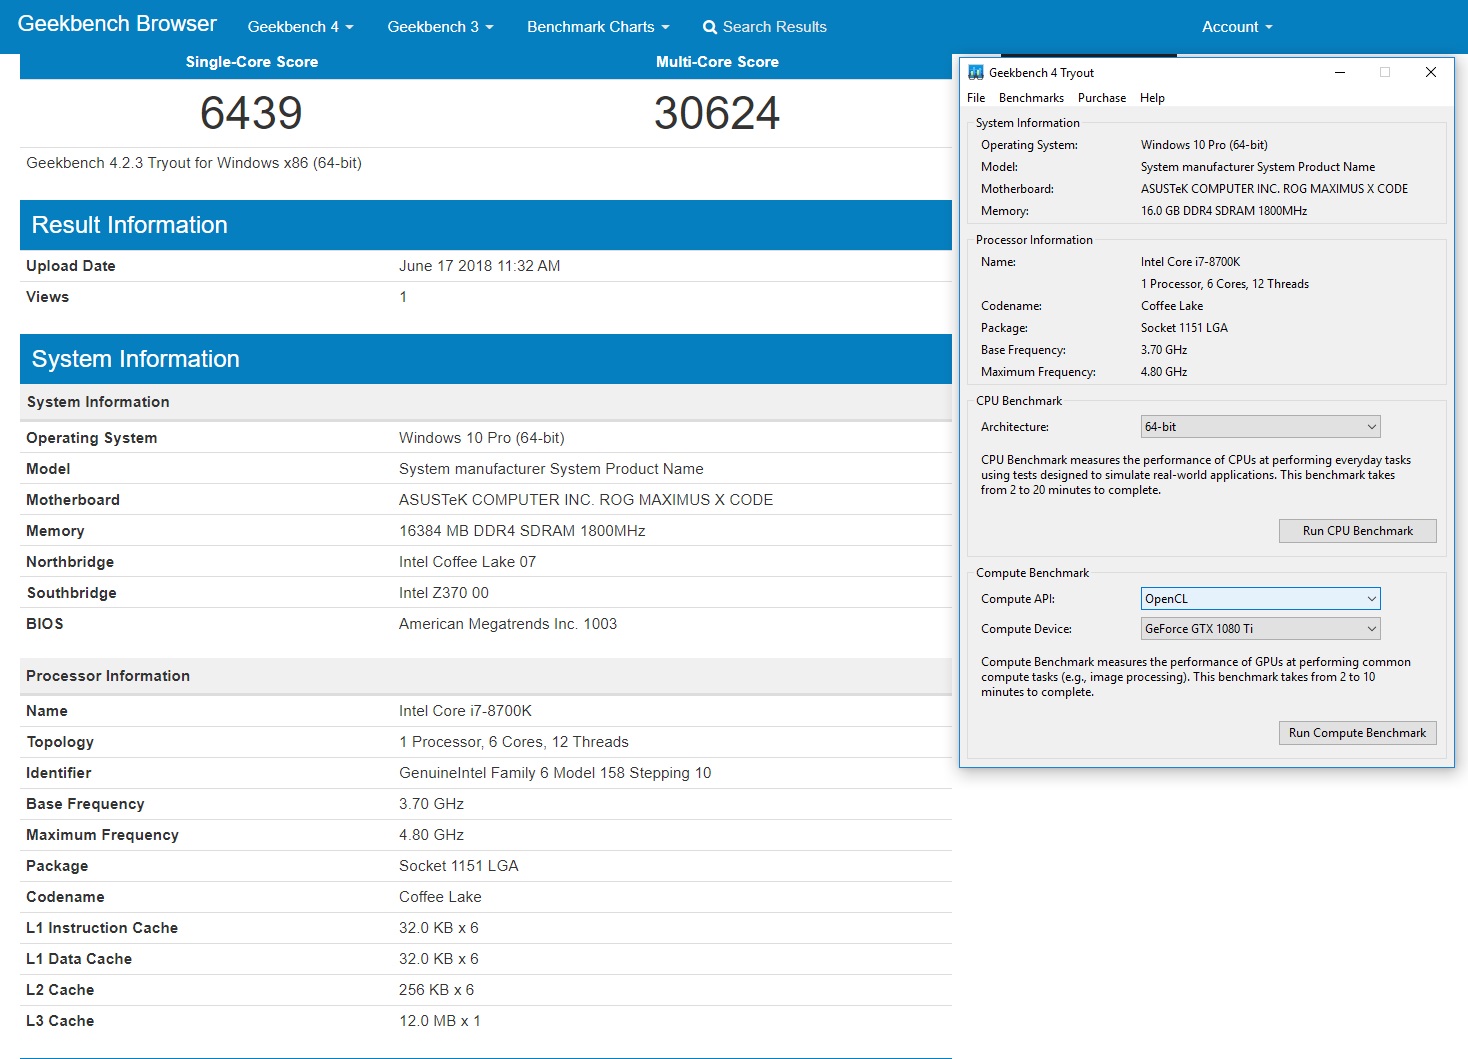Click the search magnifier icon in navbar
Image resolution: width=1468 pixels, height=1059 pixels.
coord(710,27)
